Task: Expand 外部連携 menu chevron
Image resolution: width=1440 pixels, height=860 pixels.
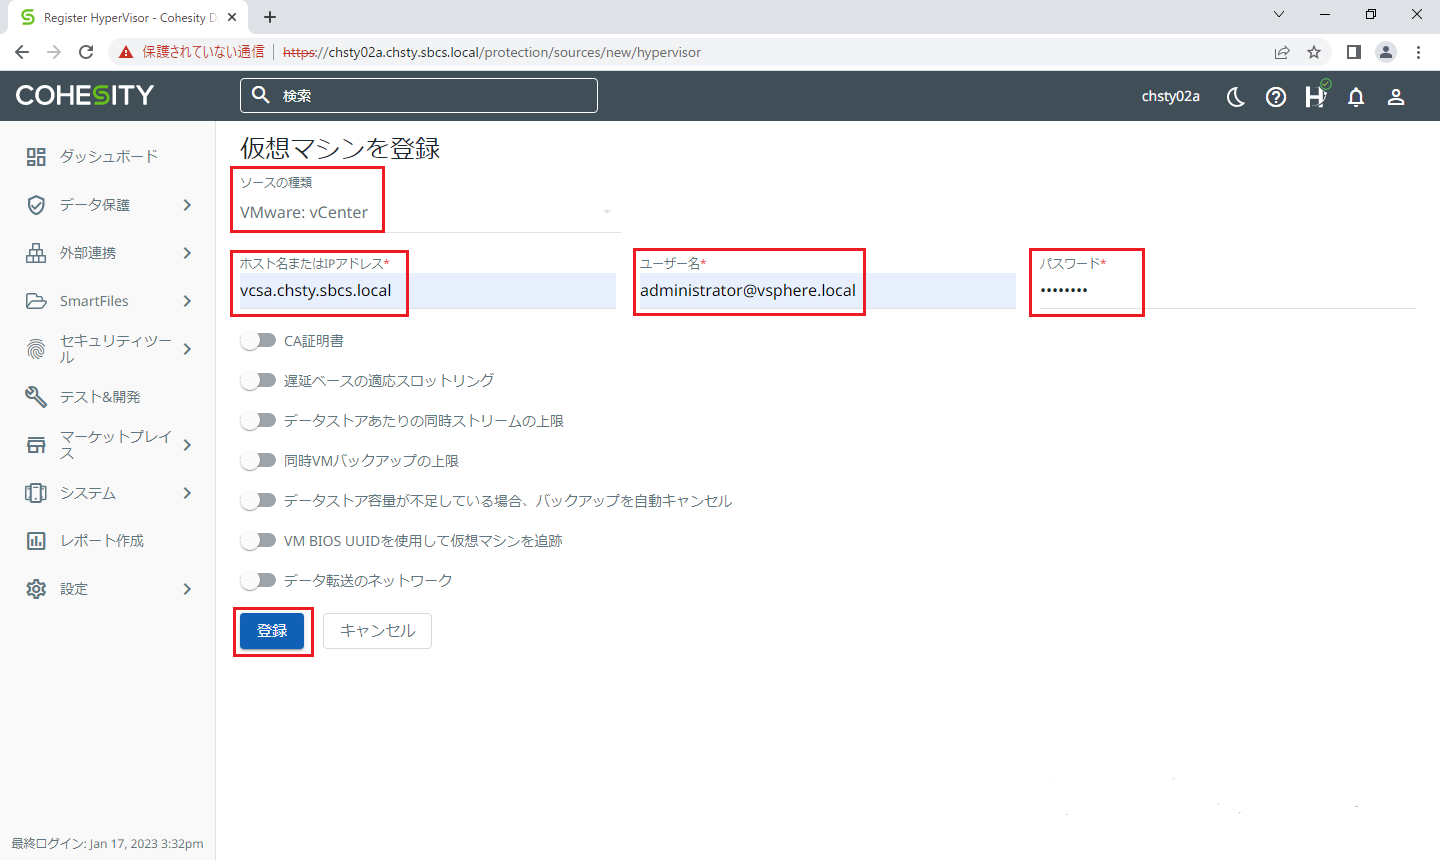Action: 187,253
